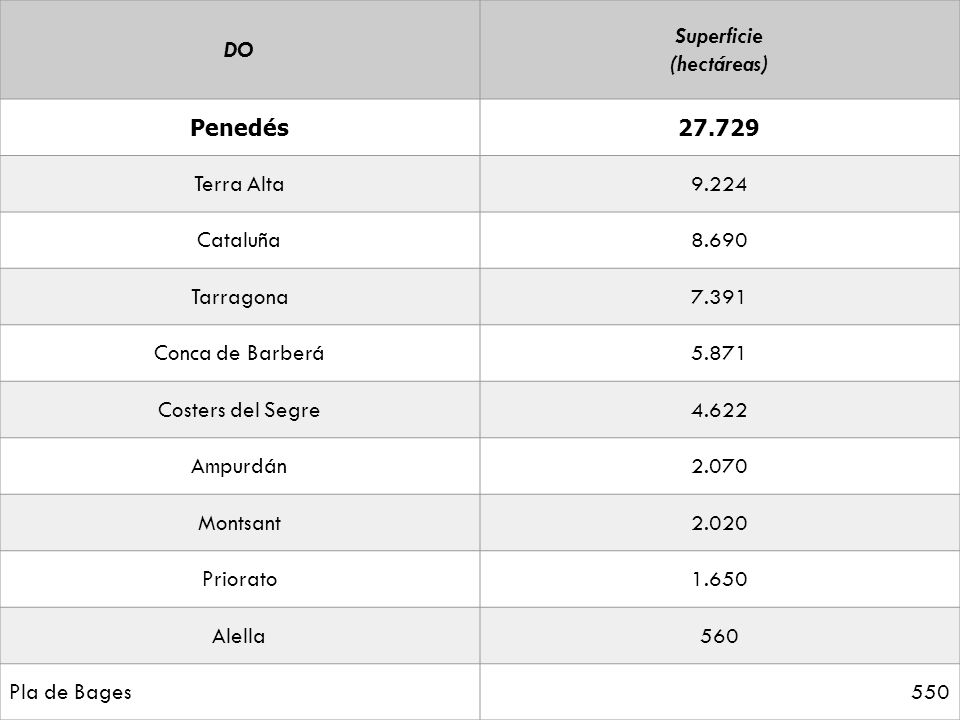
Task: Select the 1.650 value
Action: 719,579
